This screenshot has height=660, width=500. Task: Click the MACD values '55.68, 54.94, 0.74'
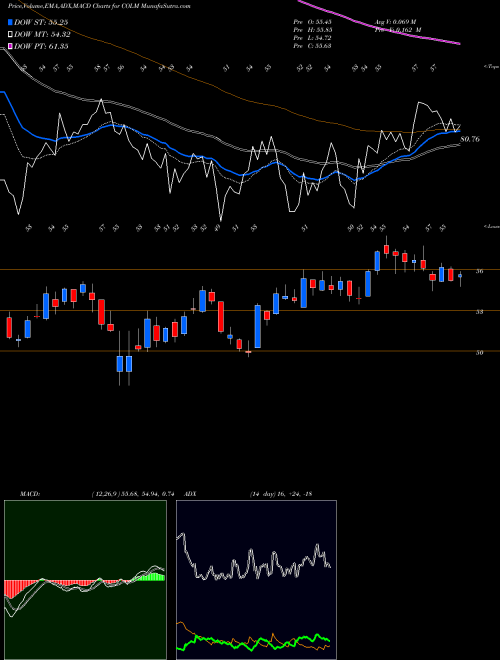click(146, 493)
